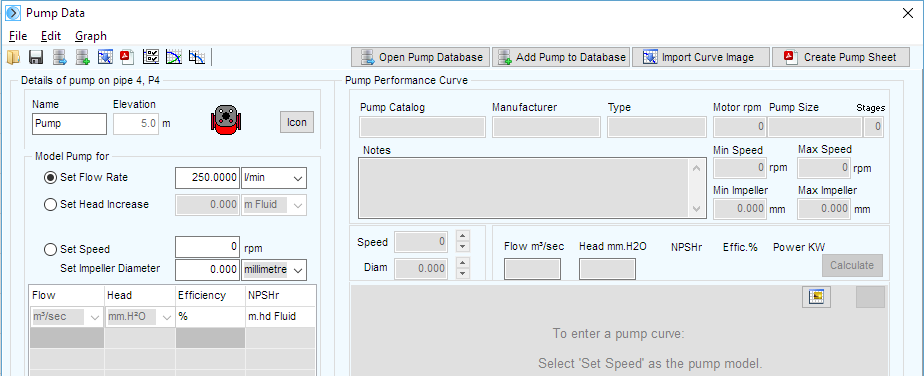This screenshot has width=924, height=376.
Task: Click the red pump symbol image
Action: [227, 120]
